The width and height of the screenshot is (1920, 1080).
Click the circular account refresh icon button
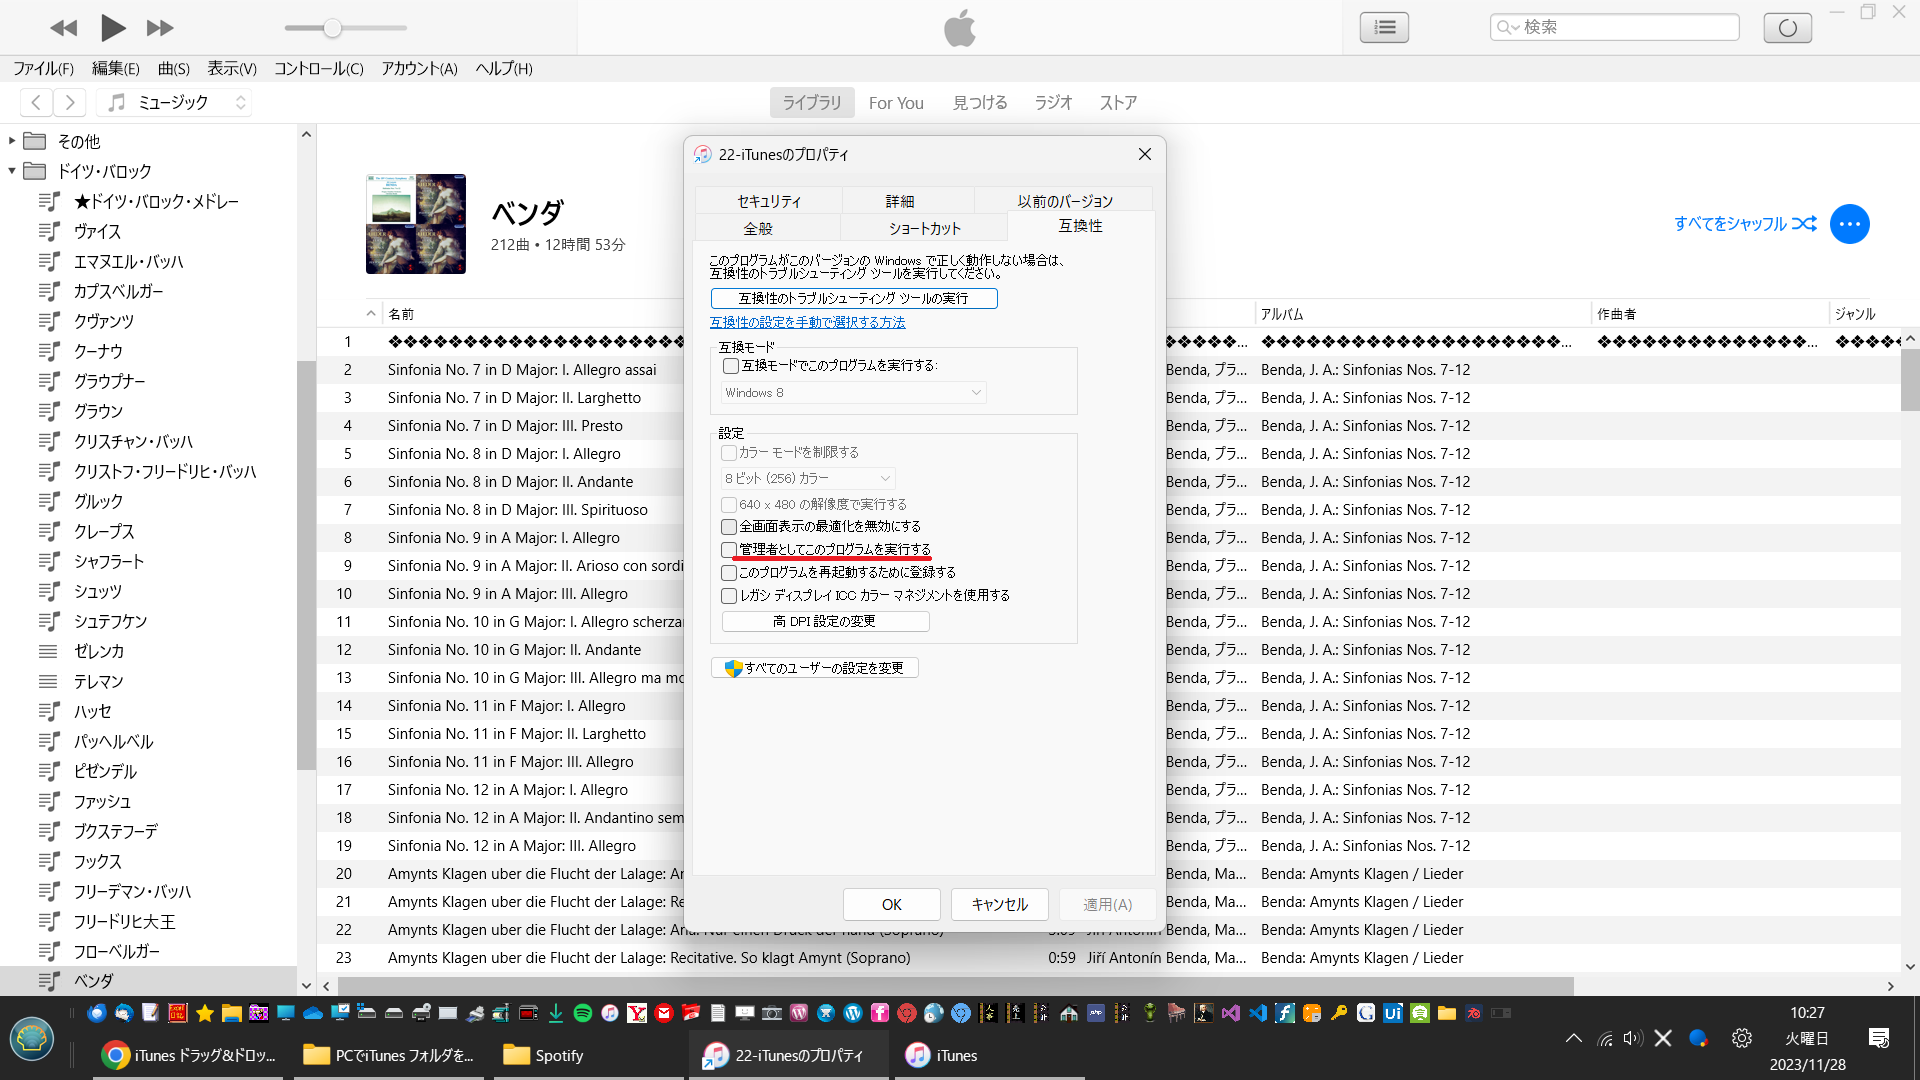click(1787, 27)
